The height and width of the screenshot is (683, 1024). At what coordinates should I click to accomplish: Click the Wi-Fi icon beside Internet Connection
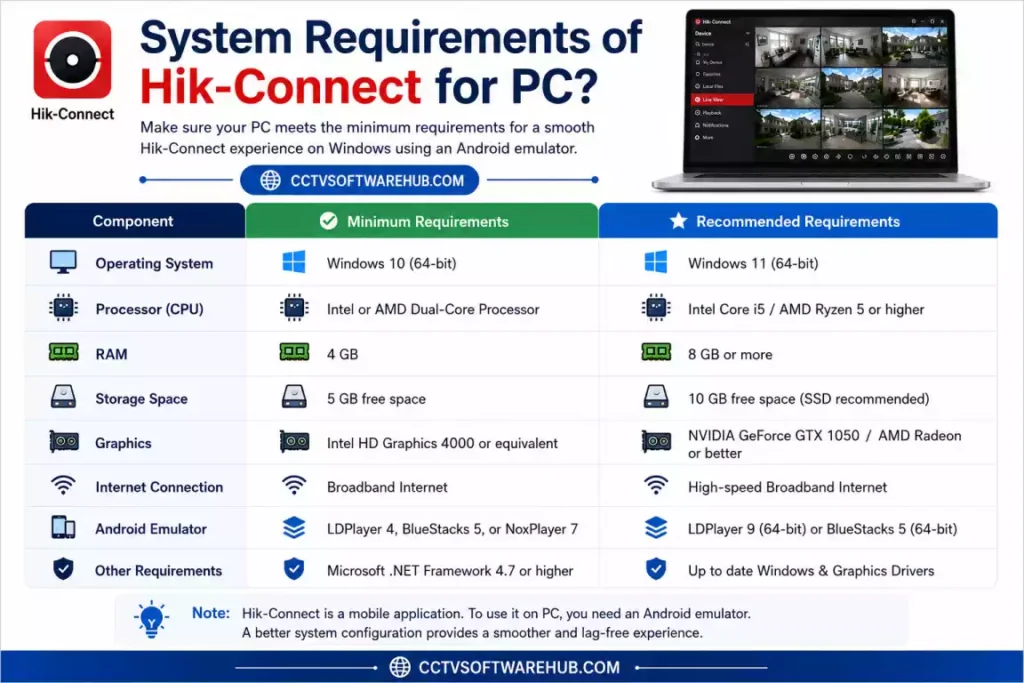pos(63,485)
